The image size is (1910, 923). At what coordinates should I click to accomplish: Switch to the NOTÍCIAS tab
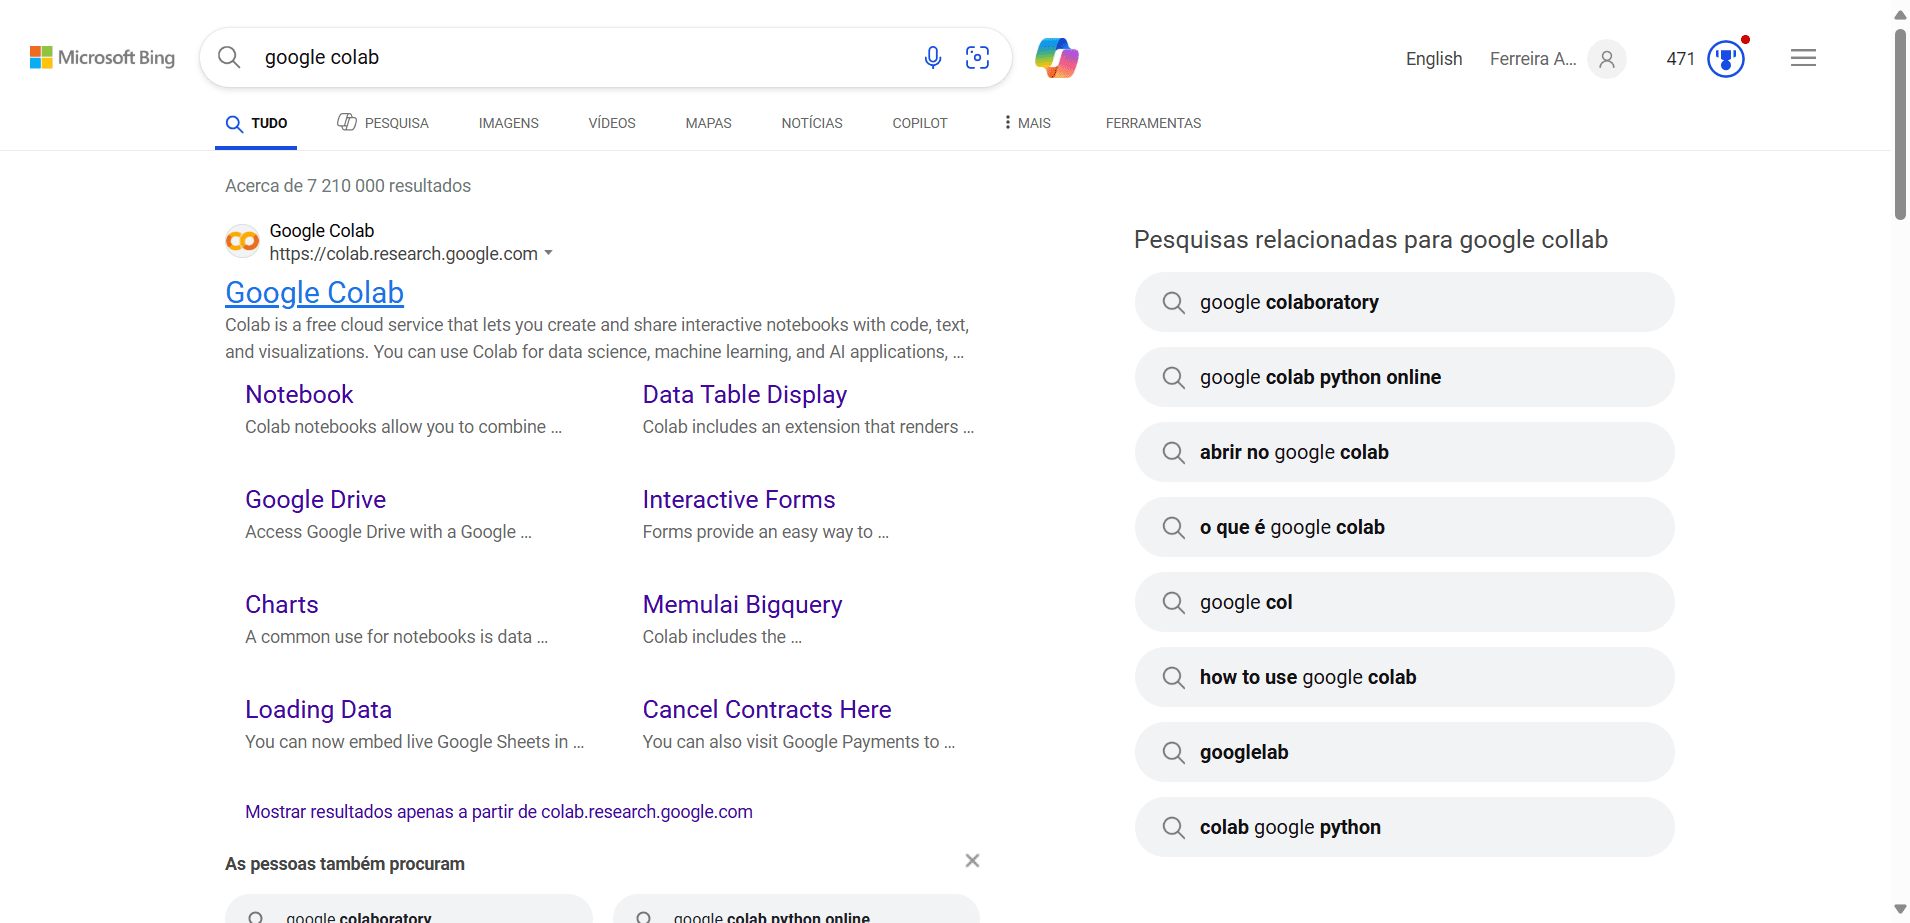(x=812, y=123)
